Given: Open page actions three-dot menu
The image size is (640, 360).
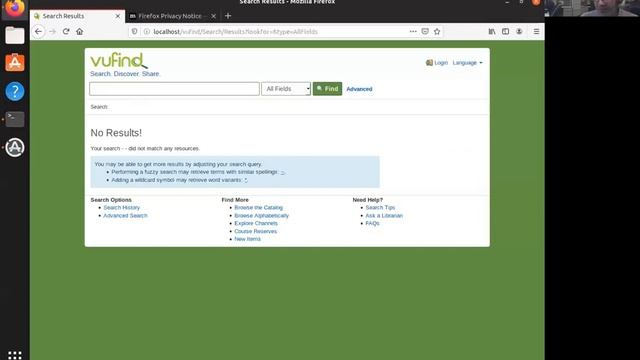Looking at the screenshot, I should tap(413, 31).
